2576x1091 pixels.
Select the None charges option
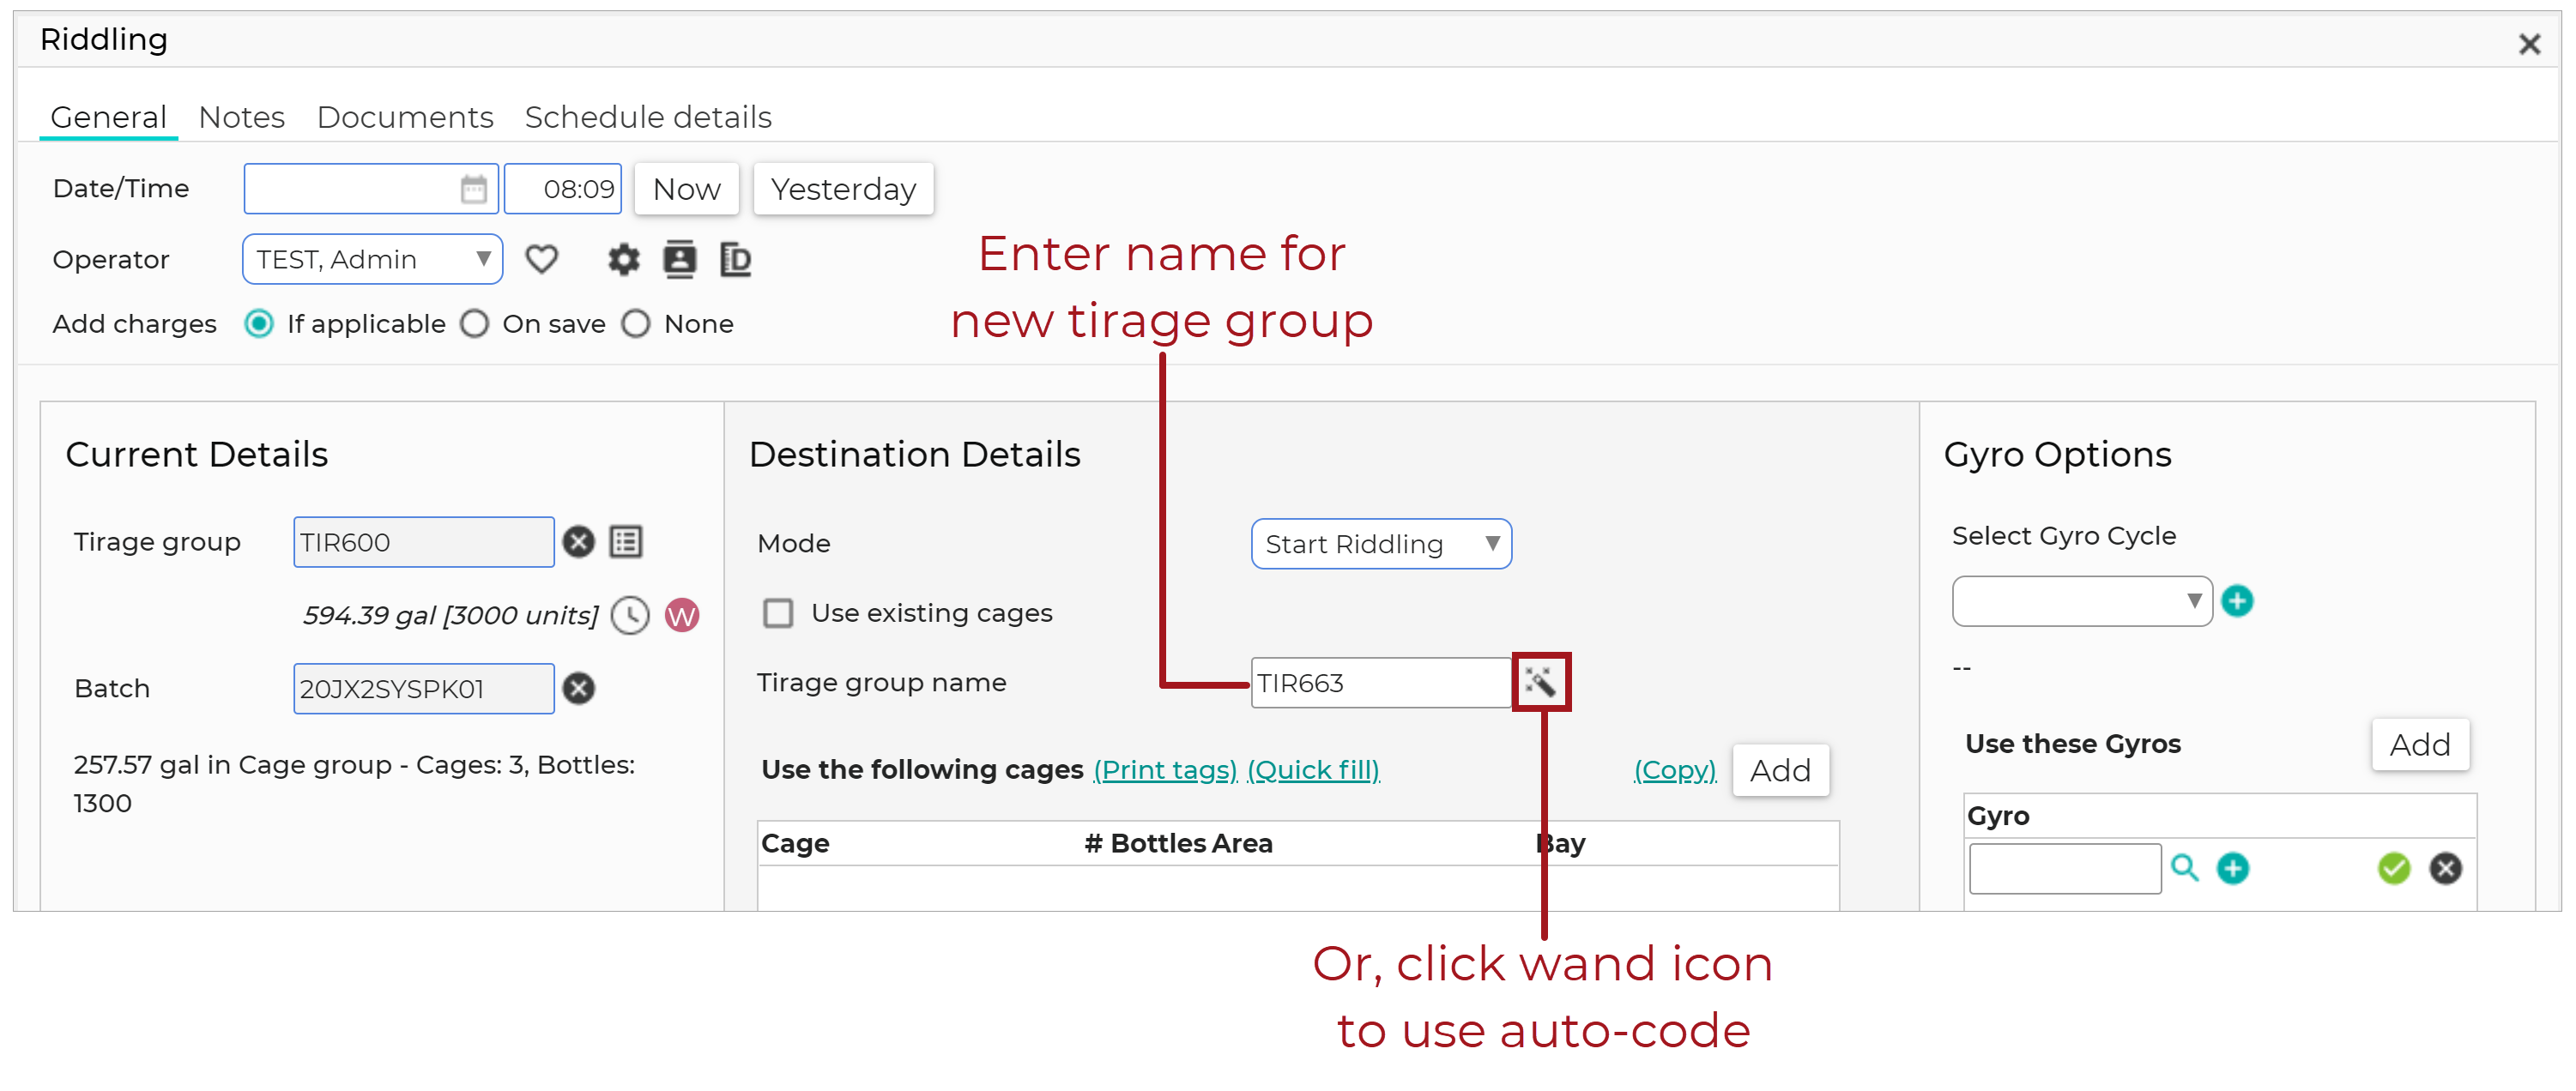tap(636, 324)
